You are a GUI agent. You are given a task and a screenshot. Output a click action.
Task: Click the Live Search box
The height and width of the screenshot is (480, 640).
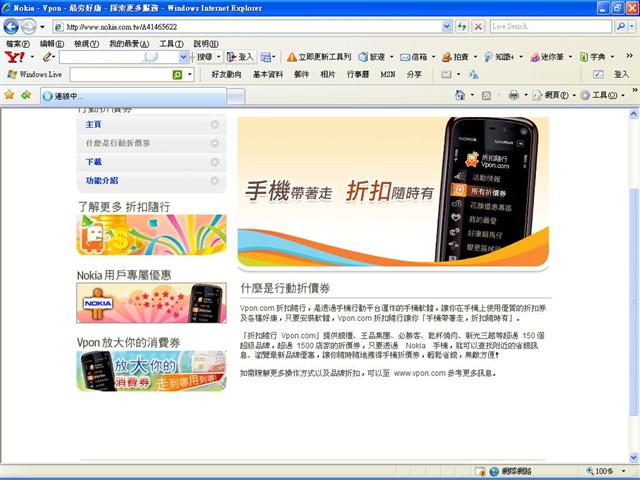(551, 27)
